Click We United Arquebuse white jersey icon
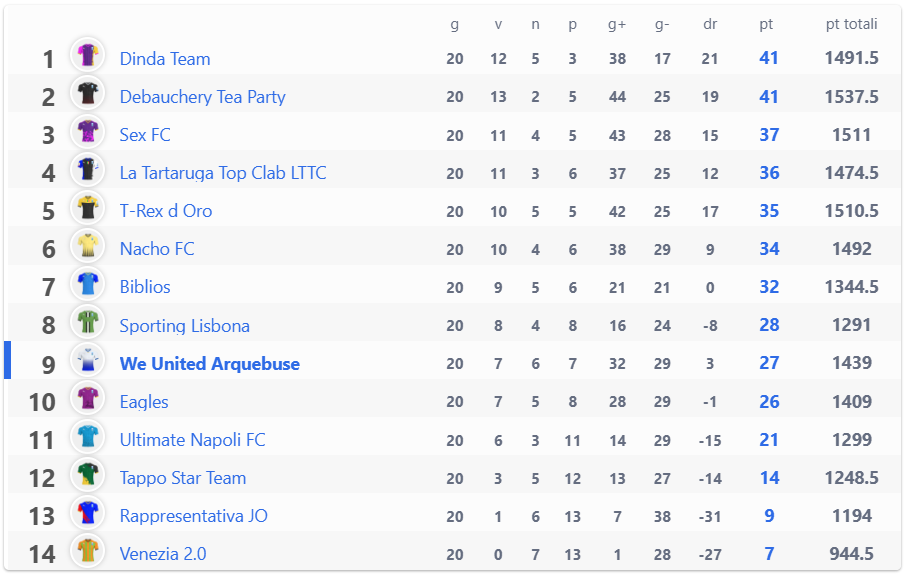Image resolution: width=905 pixels, height=576 pixels. coord(88,360)
